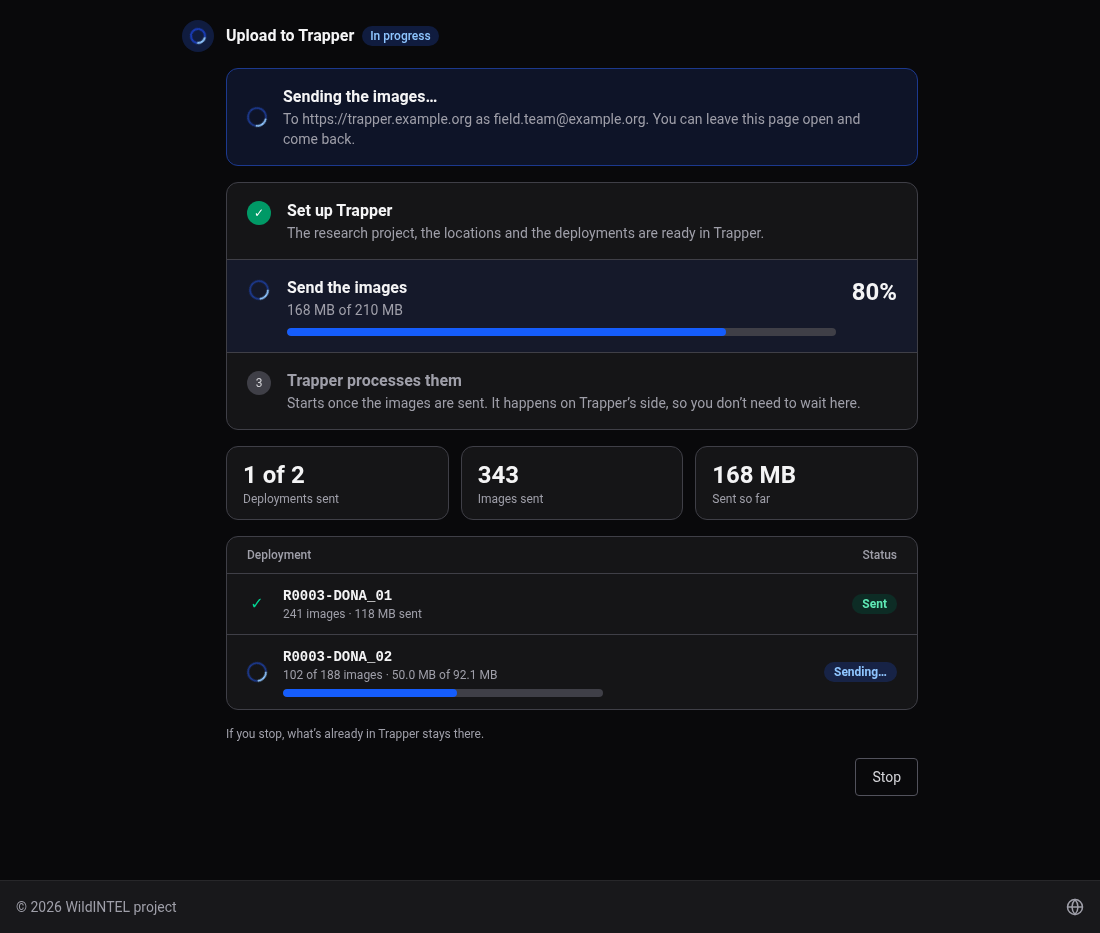
Task: Select the R0003-DONA_02 deployment name
Action: click(x=337, y=656)
